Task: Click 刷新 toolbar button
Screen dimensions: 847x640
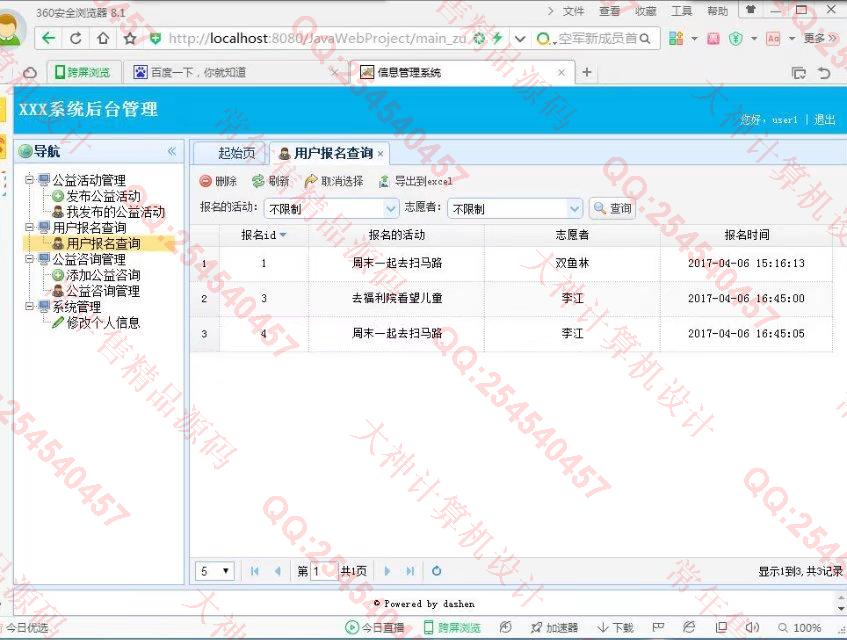Action: [x=271, y=181]
